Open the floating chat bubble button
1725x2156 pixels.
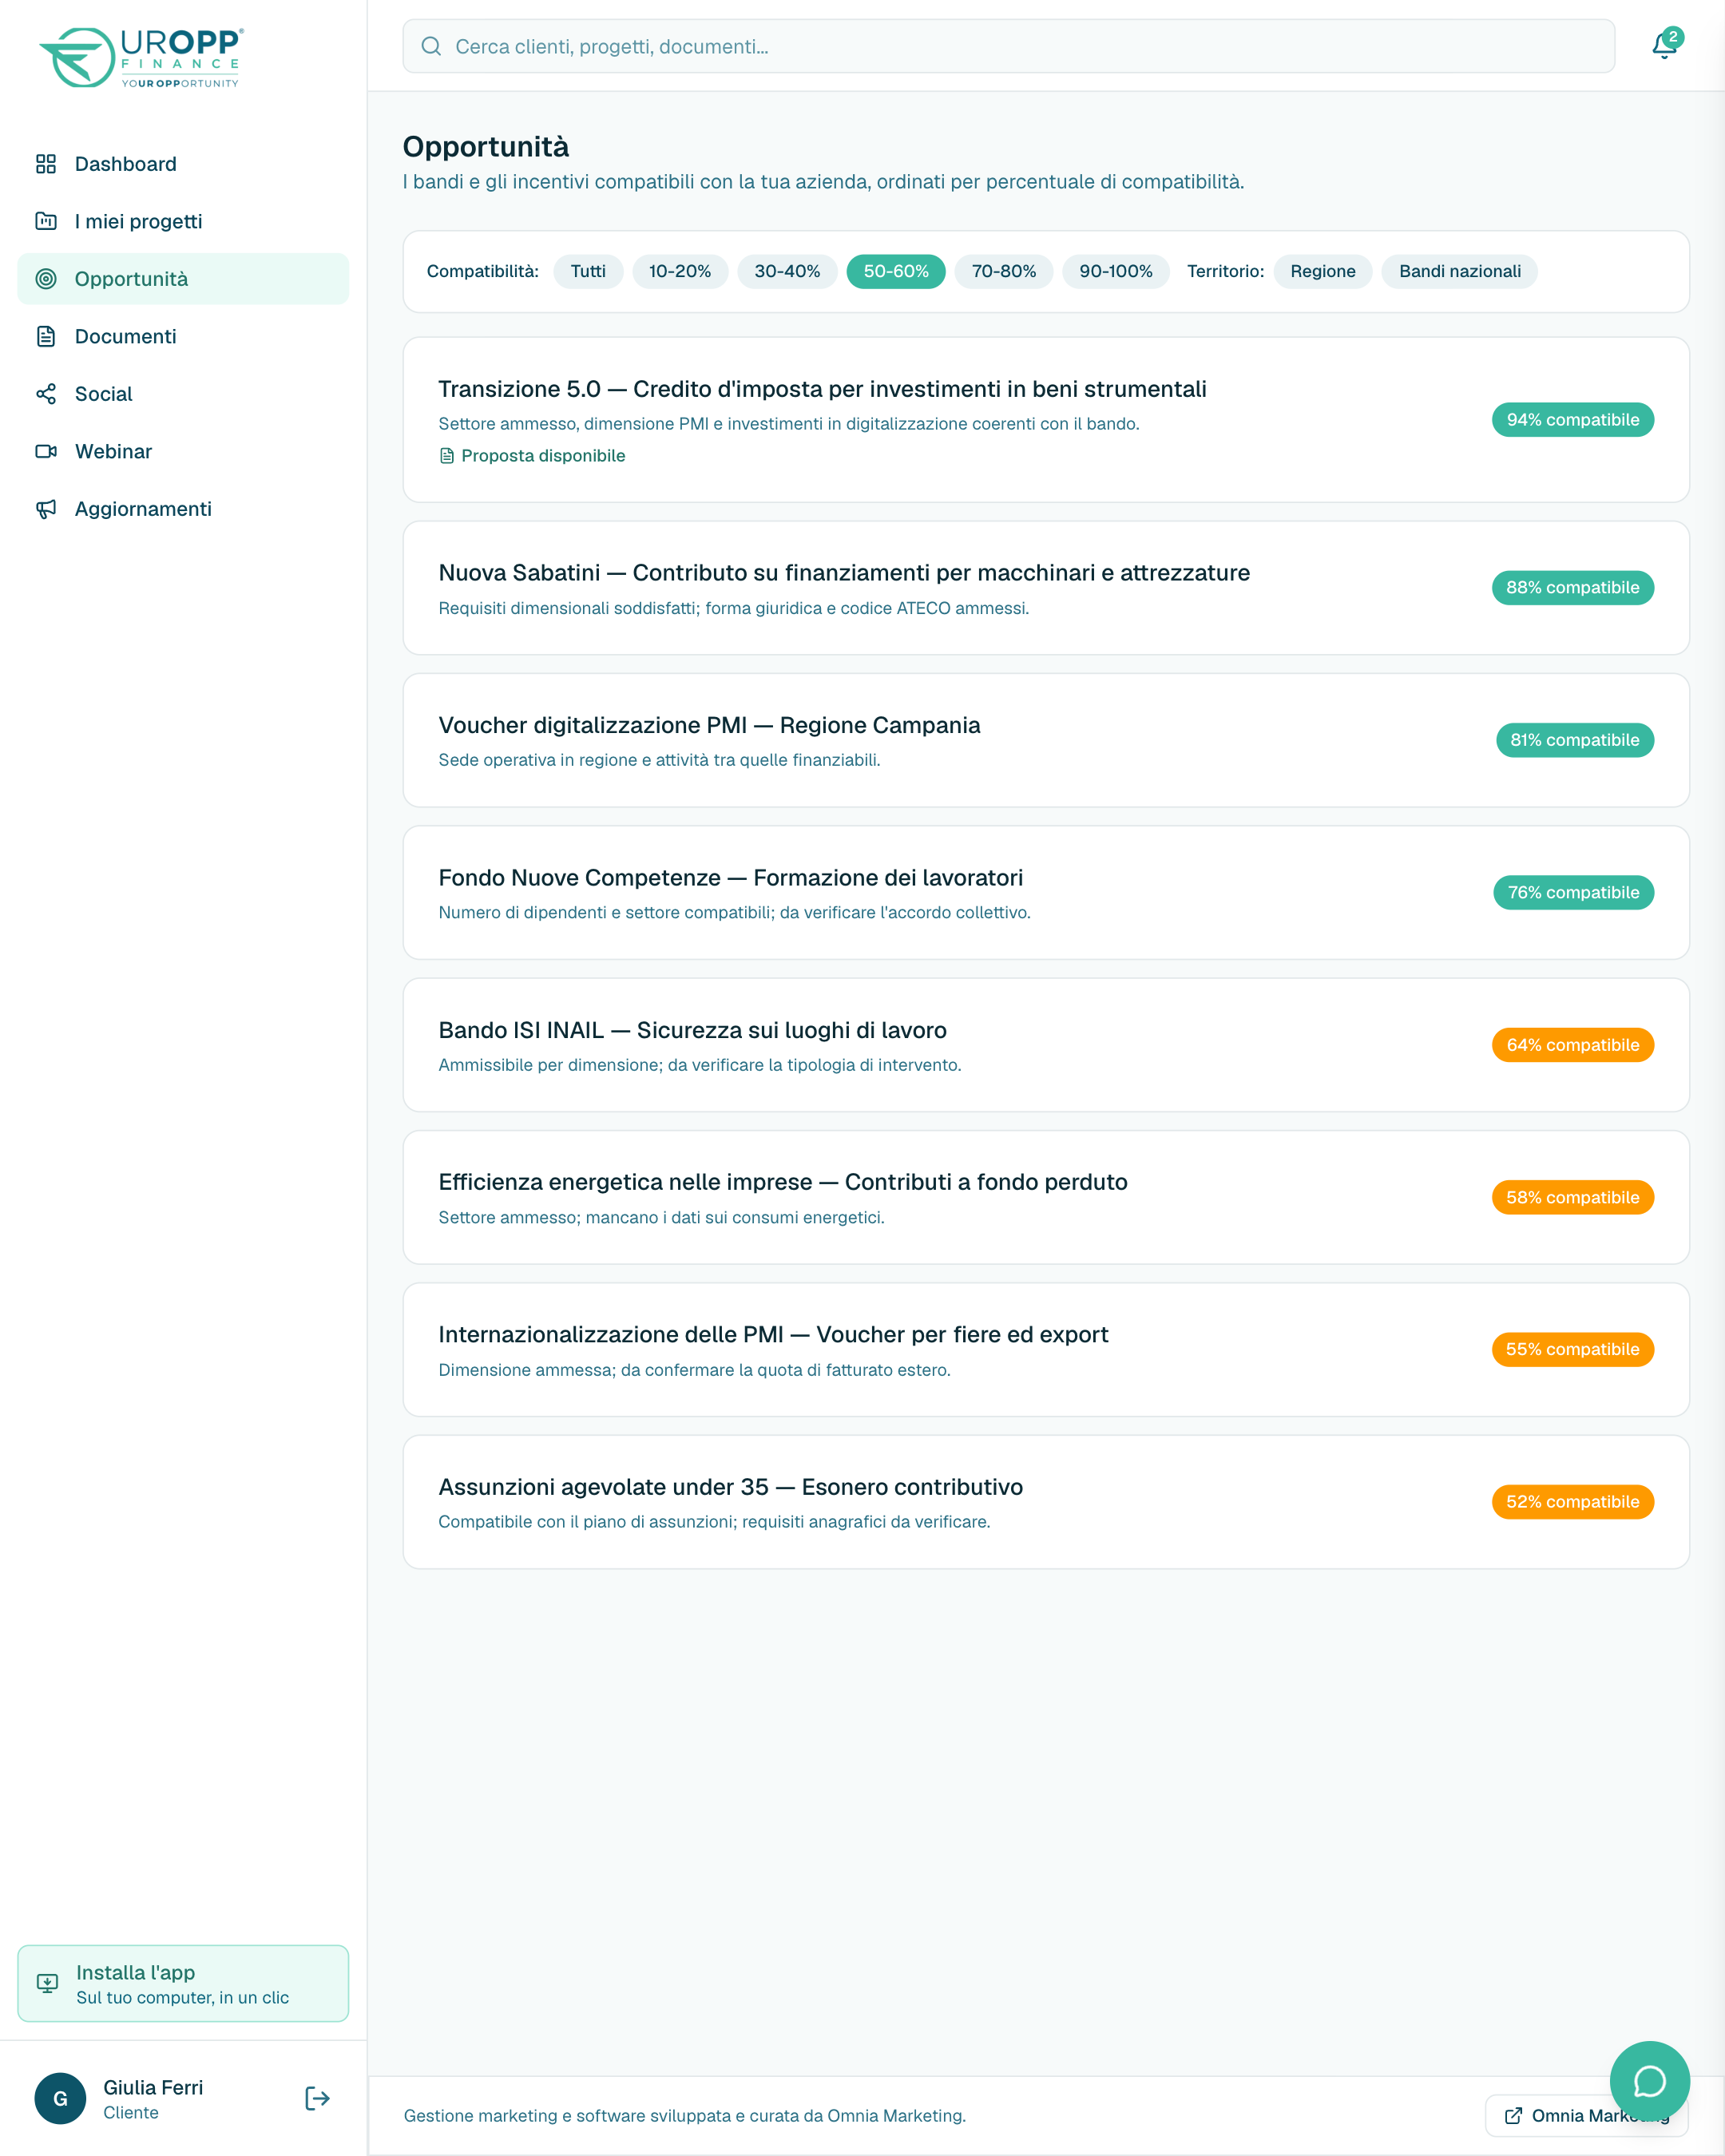click(x=1649, y=2081)
